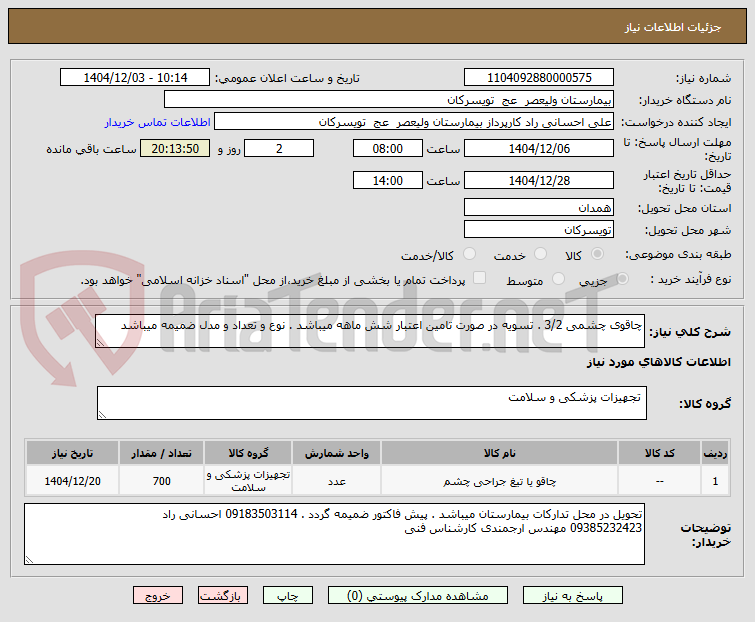Select the کالا radio button

(598, 254)
